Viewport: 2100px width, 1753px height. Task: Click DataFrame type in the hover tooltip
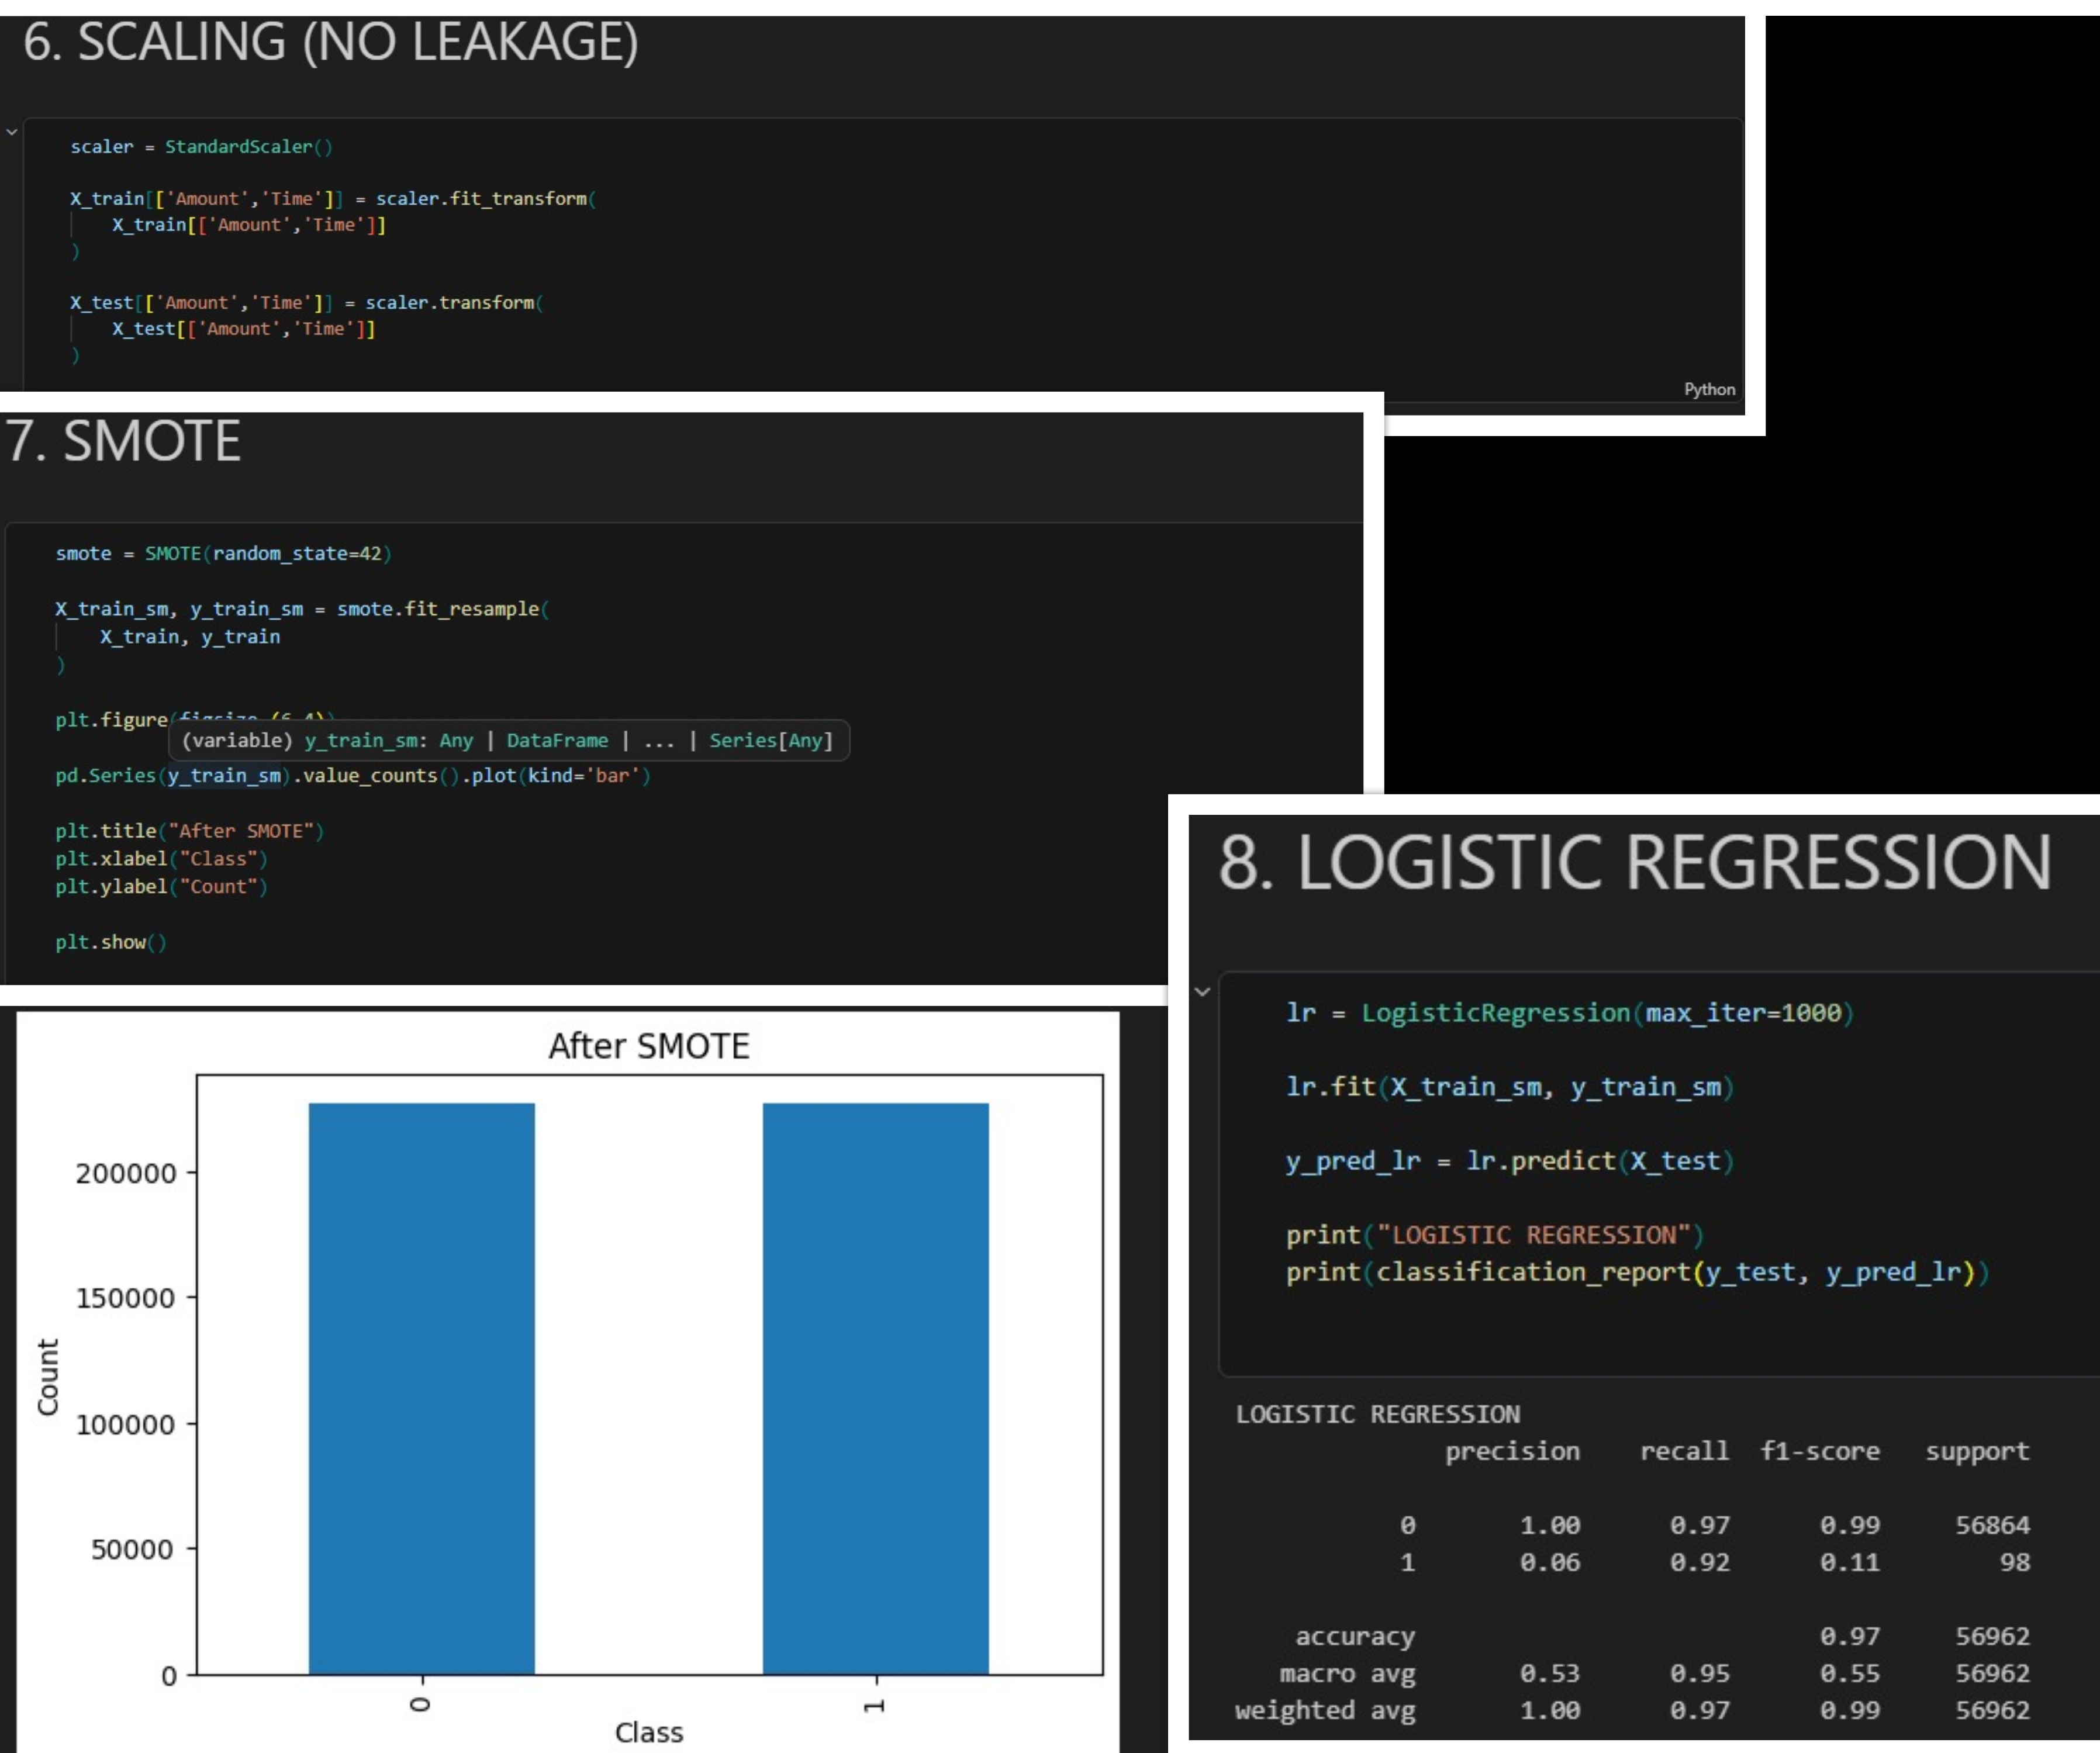(x=557, y=740)
